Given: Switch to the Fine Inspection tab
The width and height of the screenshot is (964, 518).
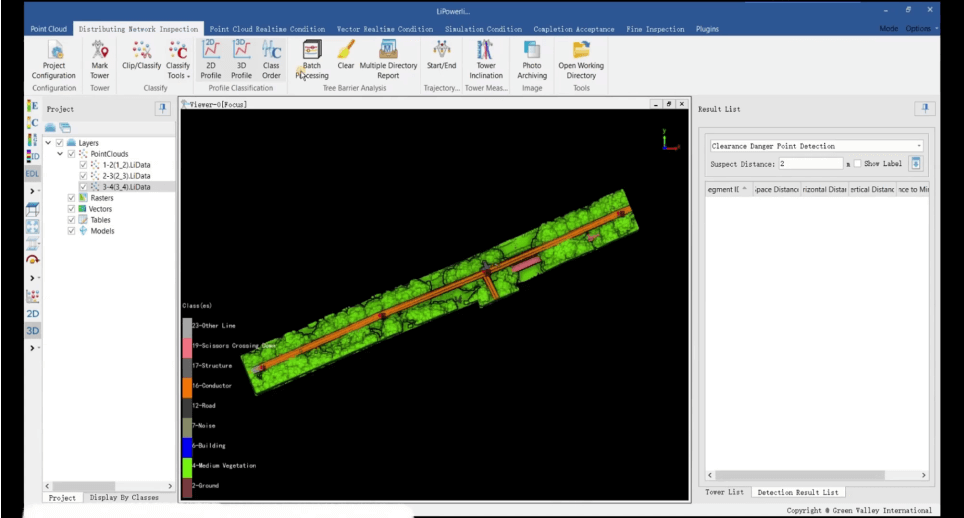Looking at the screenshot, I should (x=654, y=29).
